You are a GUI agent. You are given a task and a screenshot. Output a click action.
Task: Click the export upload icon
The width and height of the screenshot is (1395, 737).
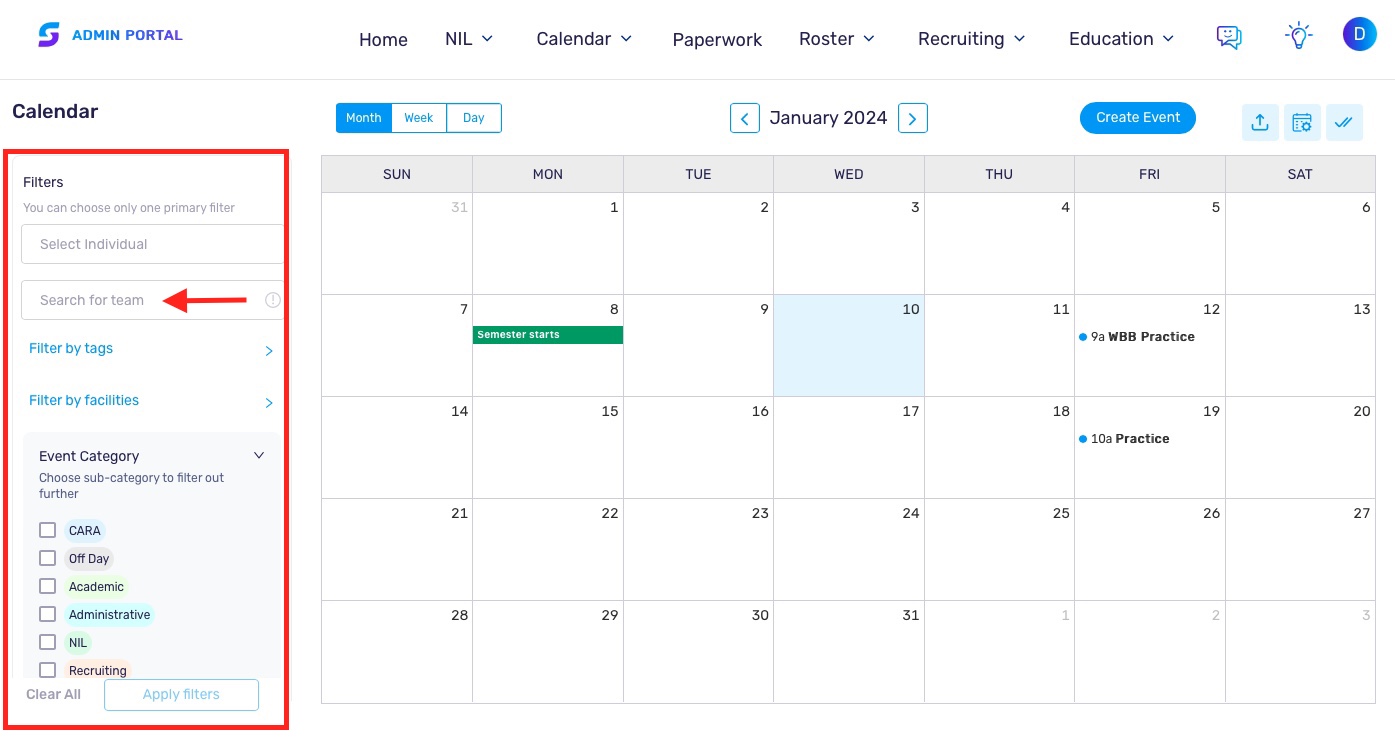coord(1260,122)
